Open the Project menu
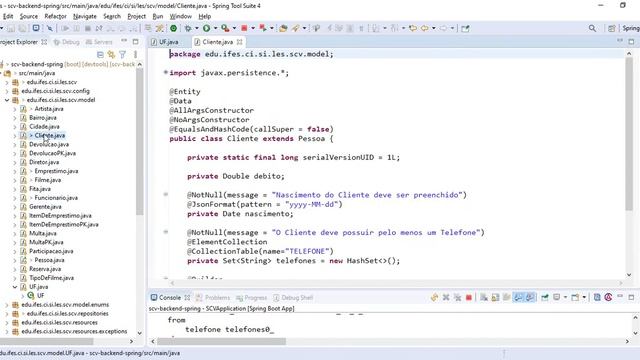640x360 pixels. coord(136,16)
